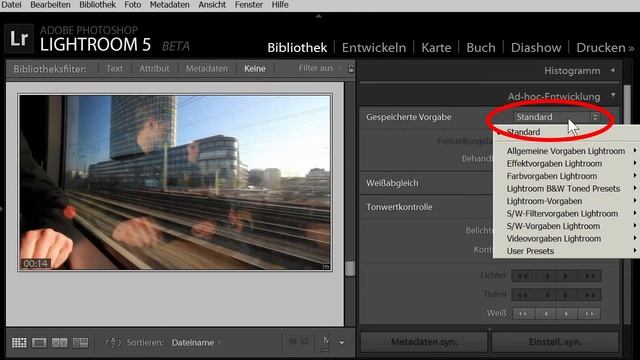The width and height of the screenshot is (640, 360).
Task: Click Metadaten syn. button
Action: pos(424,342)
